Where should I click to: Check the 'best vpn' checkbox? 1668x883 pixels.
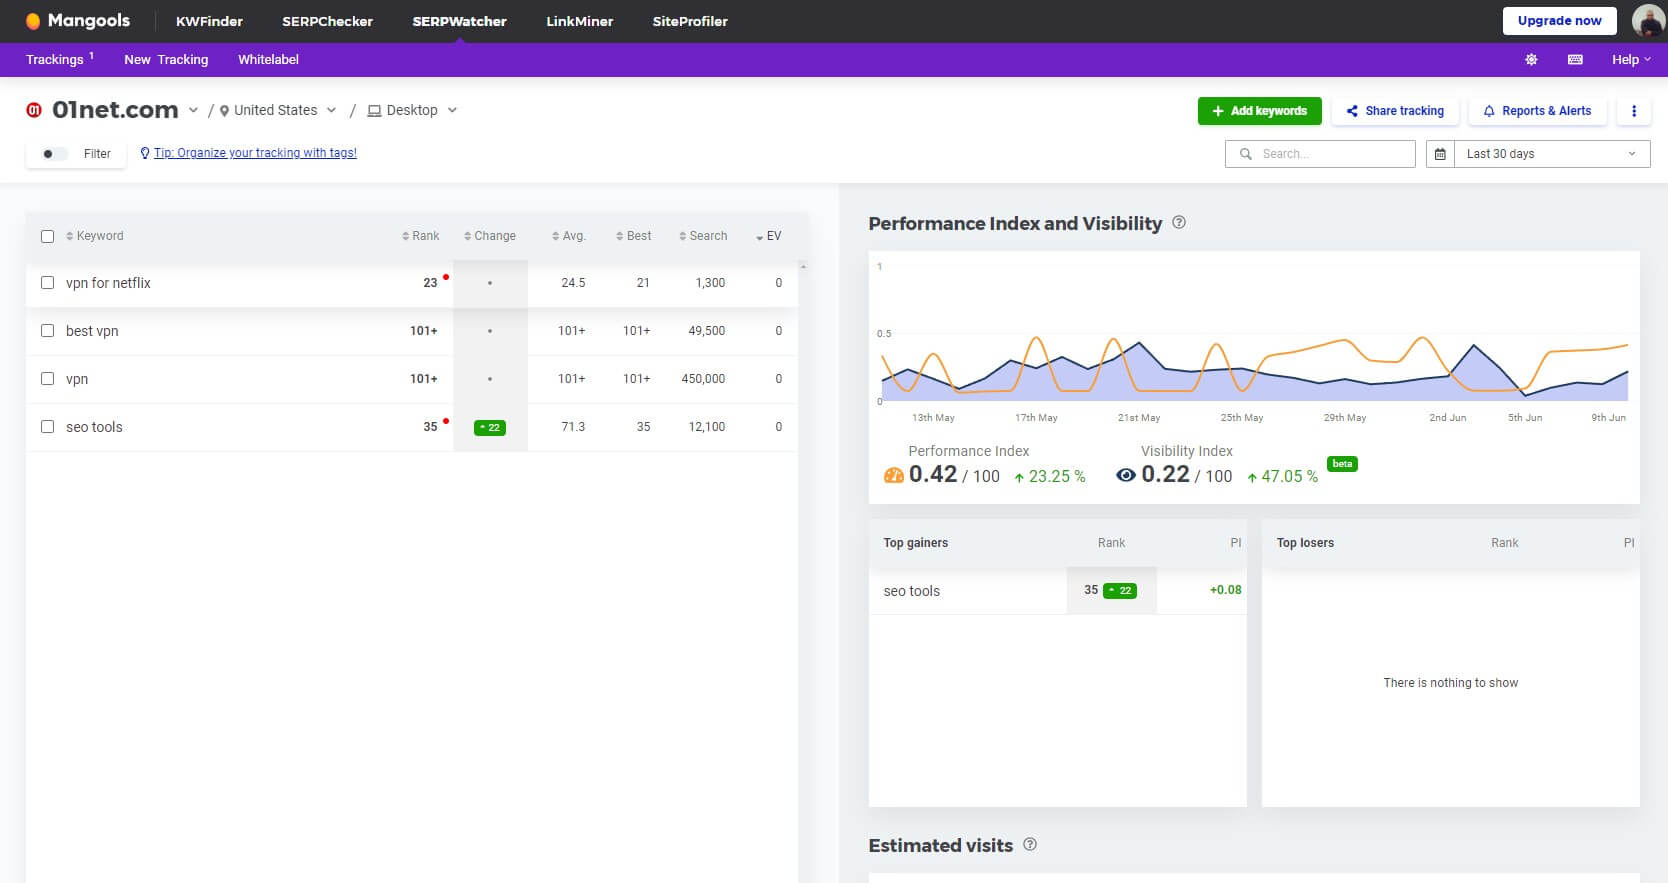(47, 331)
